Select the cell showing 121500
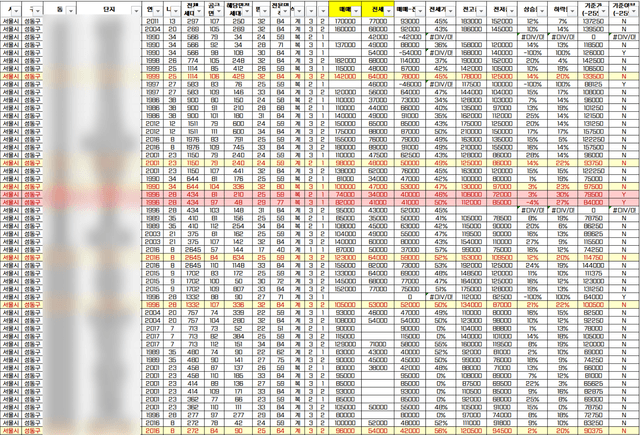 (x=593, y=116)
